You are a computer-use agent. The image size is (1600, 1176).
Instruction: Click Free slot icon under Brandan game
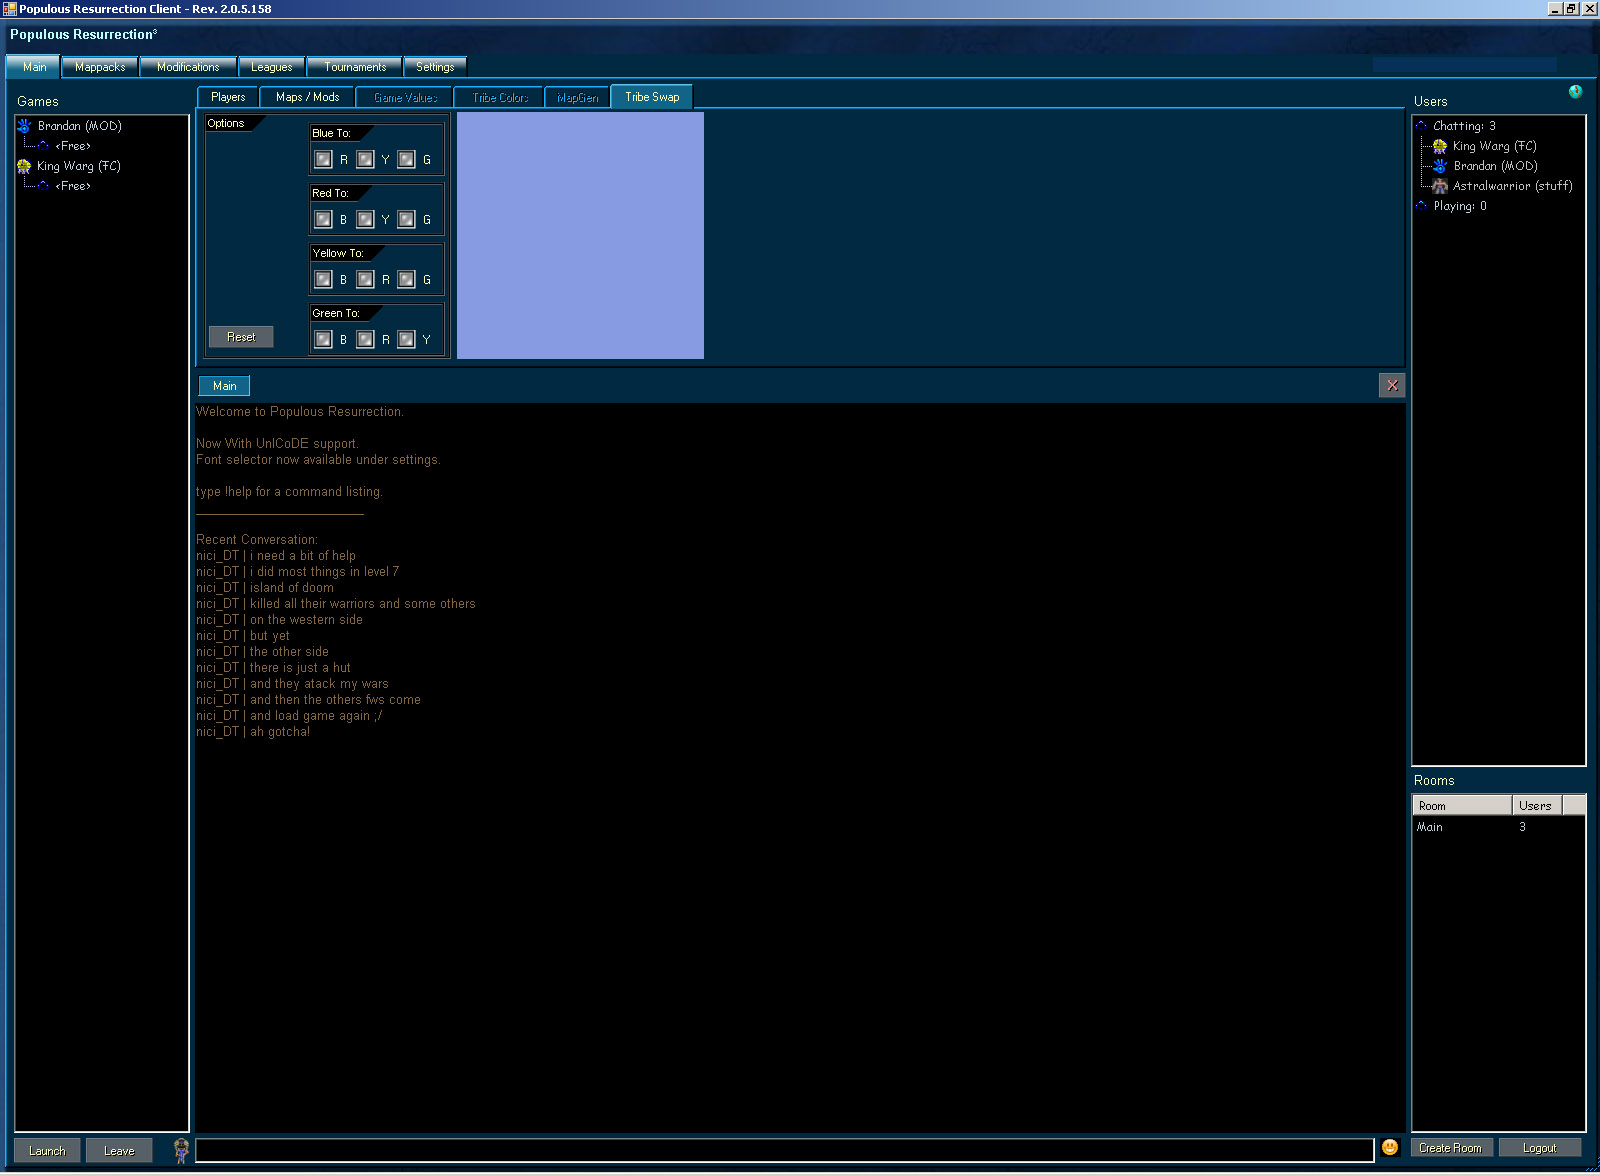tap(43, 146)
